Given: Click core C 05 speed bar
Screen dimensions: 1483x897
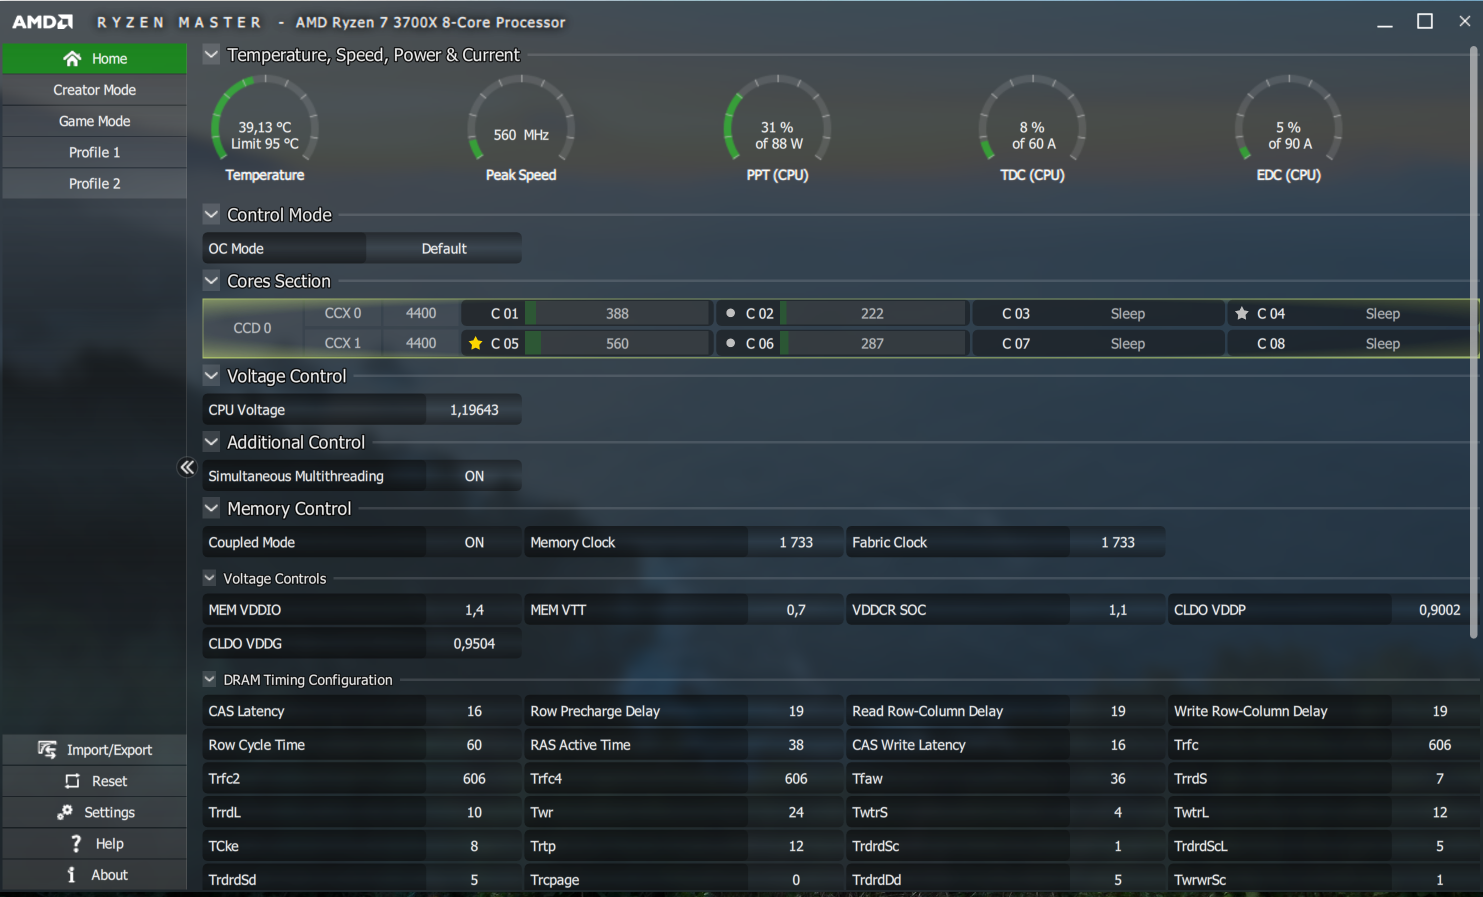Looking at the screenshot, I should point(617,343).
